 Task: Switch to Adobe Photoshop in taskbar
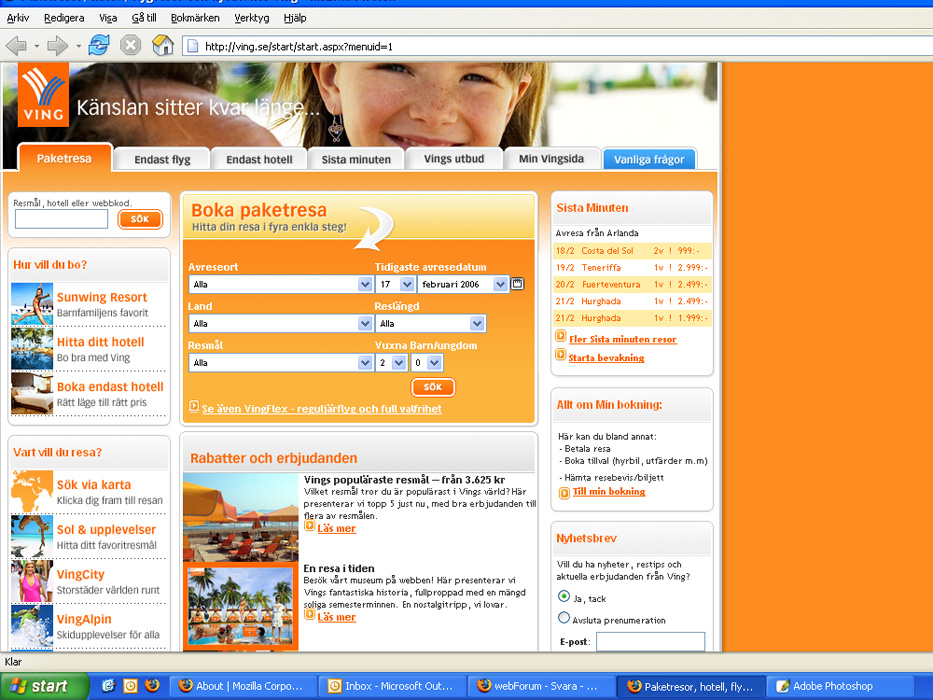tap(840, 686)
